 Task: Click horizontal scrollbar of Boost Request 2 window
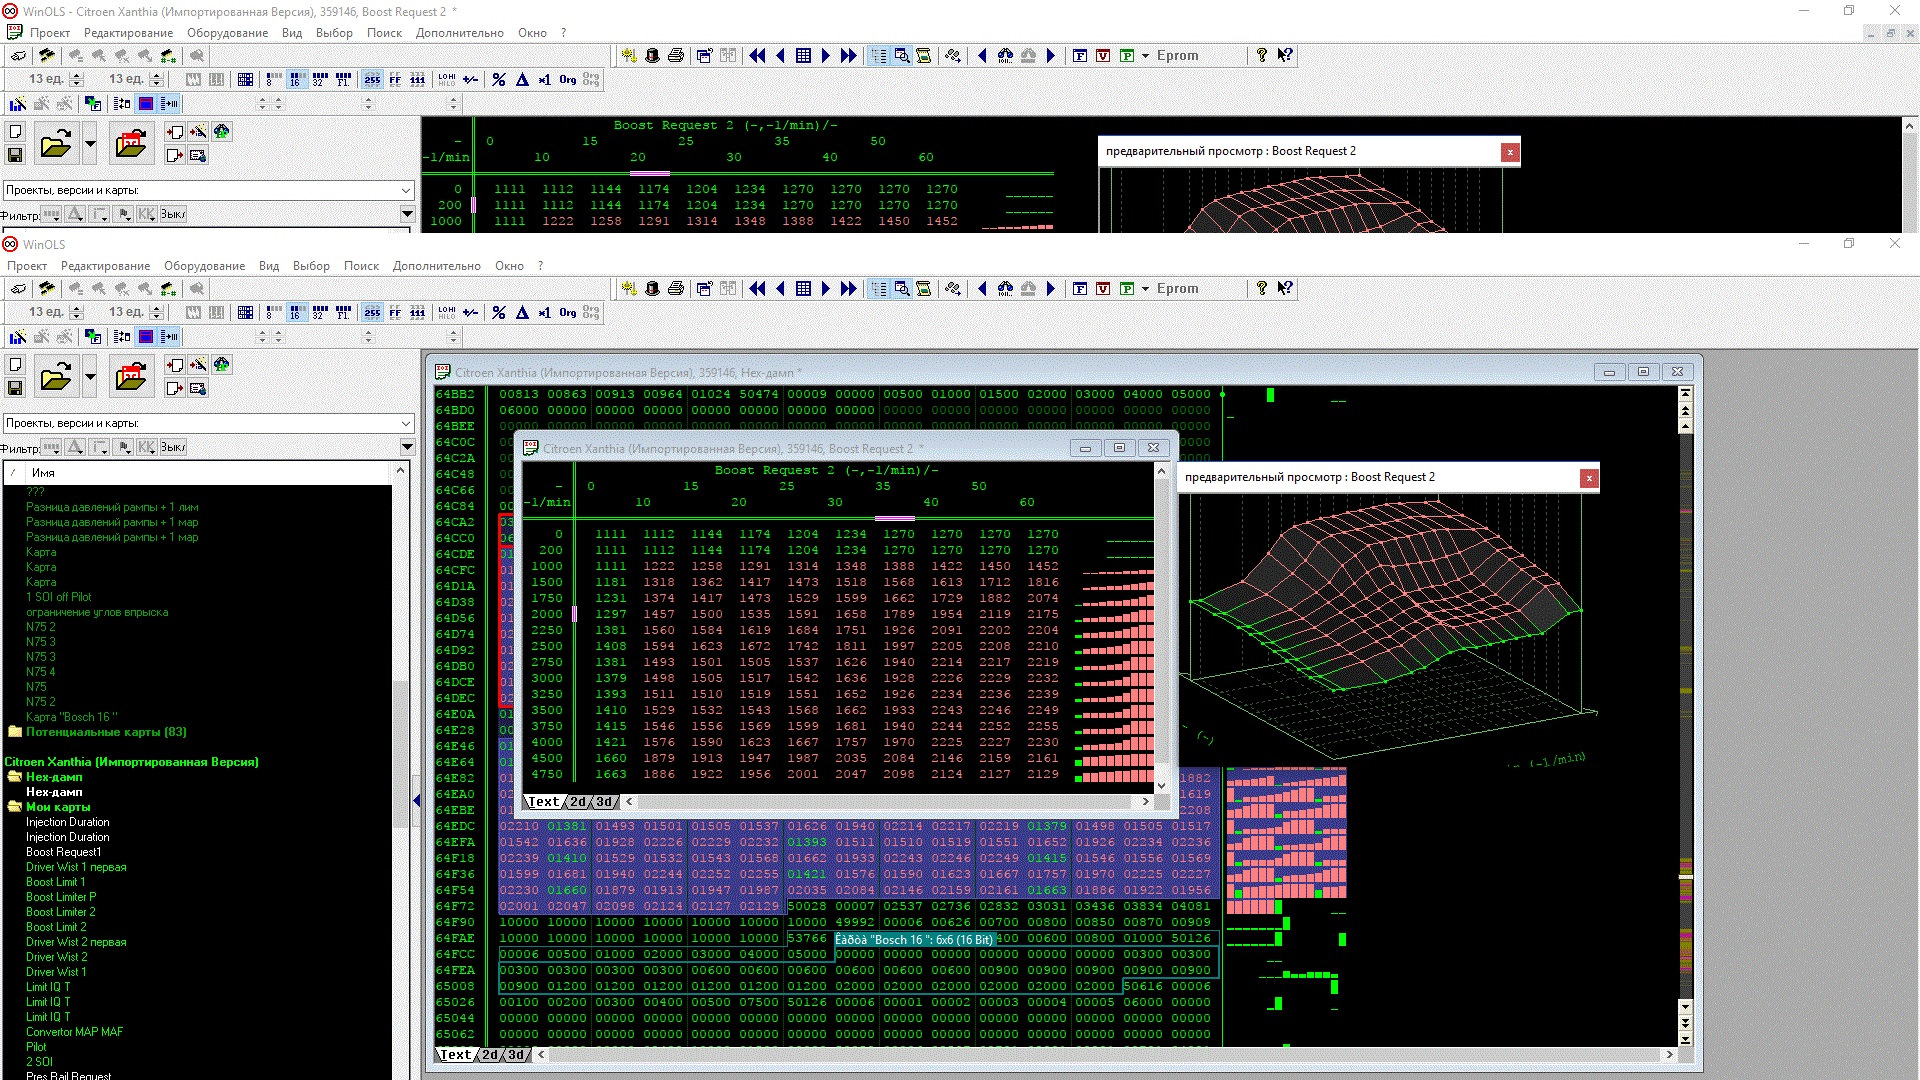tap(885, 802)
